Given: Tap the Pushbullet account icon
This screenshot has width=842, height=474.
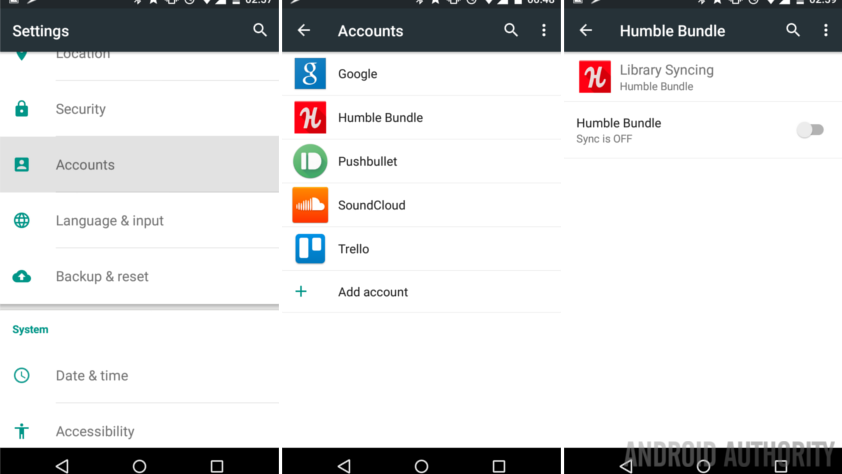Looking at the screenshot, I should click(x=310, y=161).
